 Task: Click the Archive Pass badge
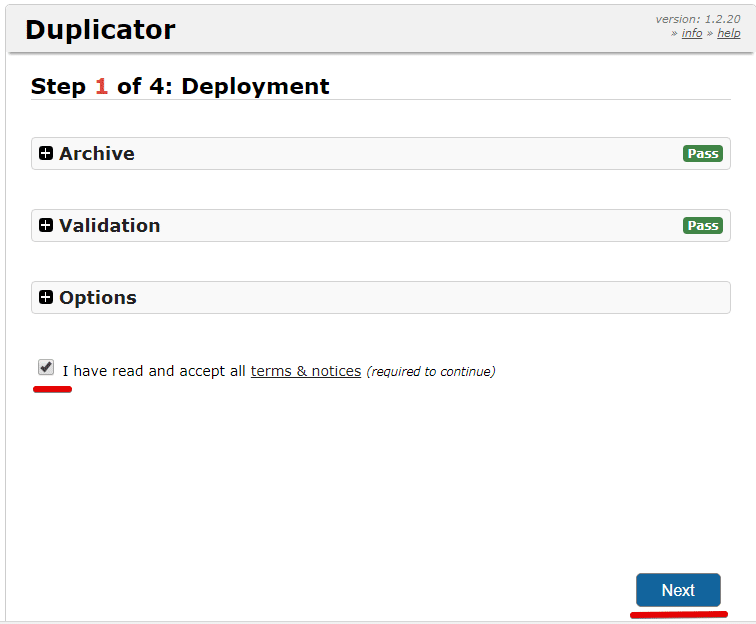click(702, 153)
